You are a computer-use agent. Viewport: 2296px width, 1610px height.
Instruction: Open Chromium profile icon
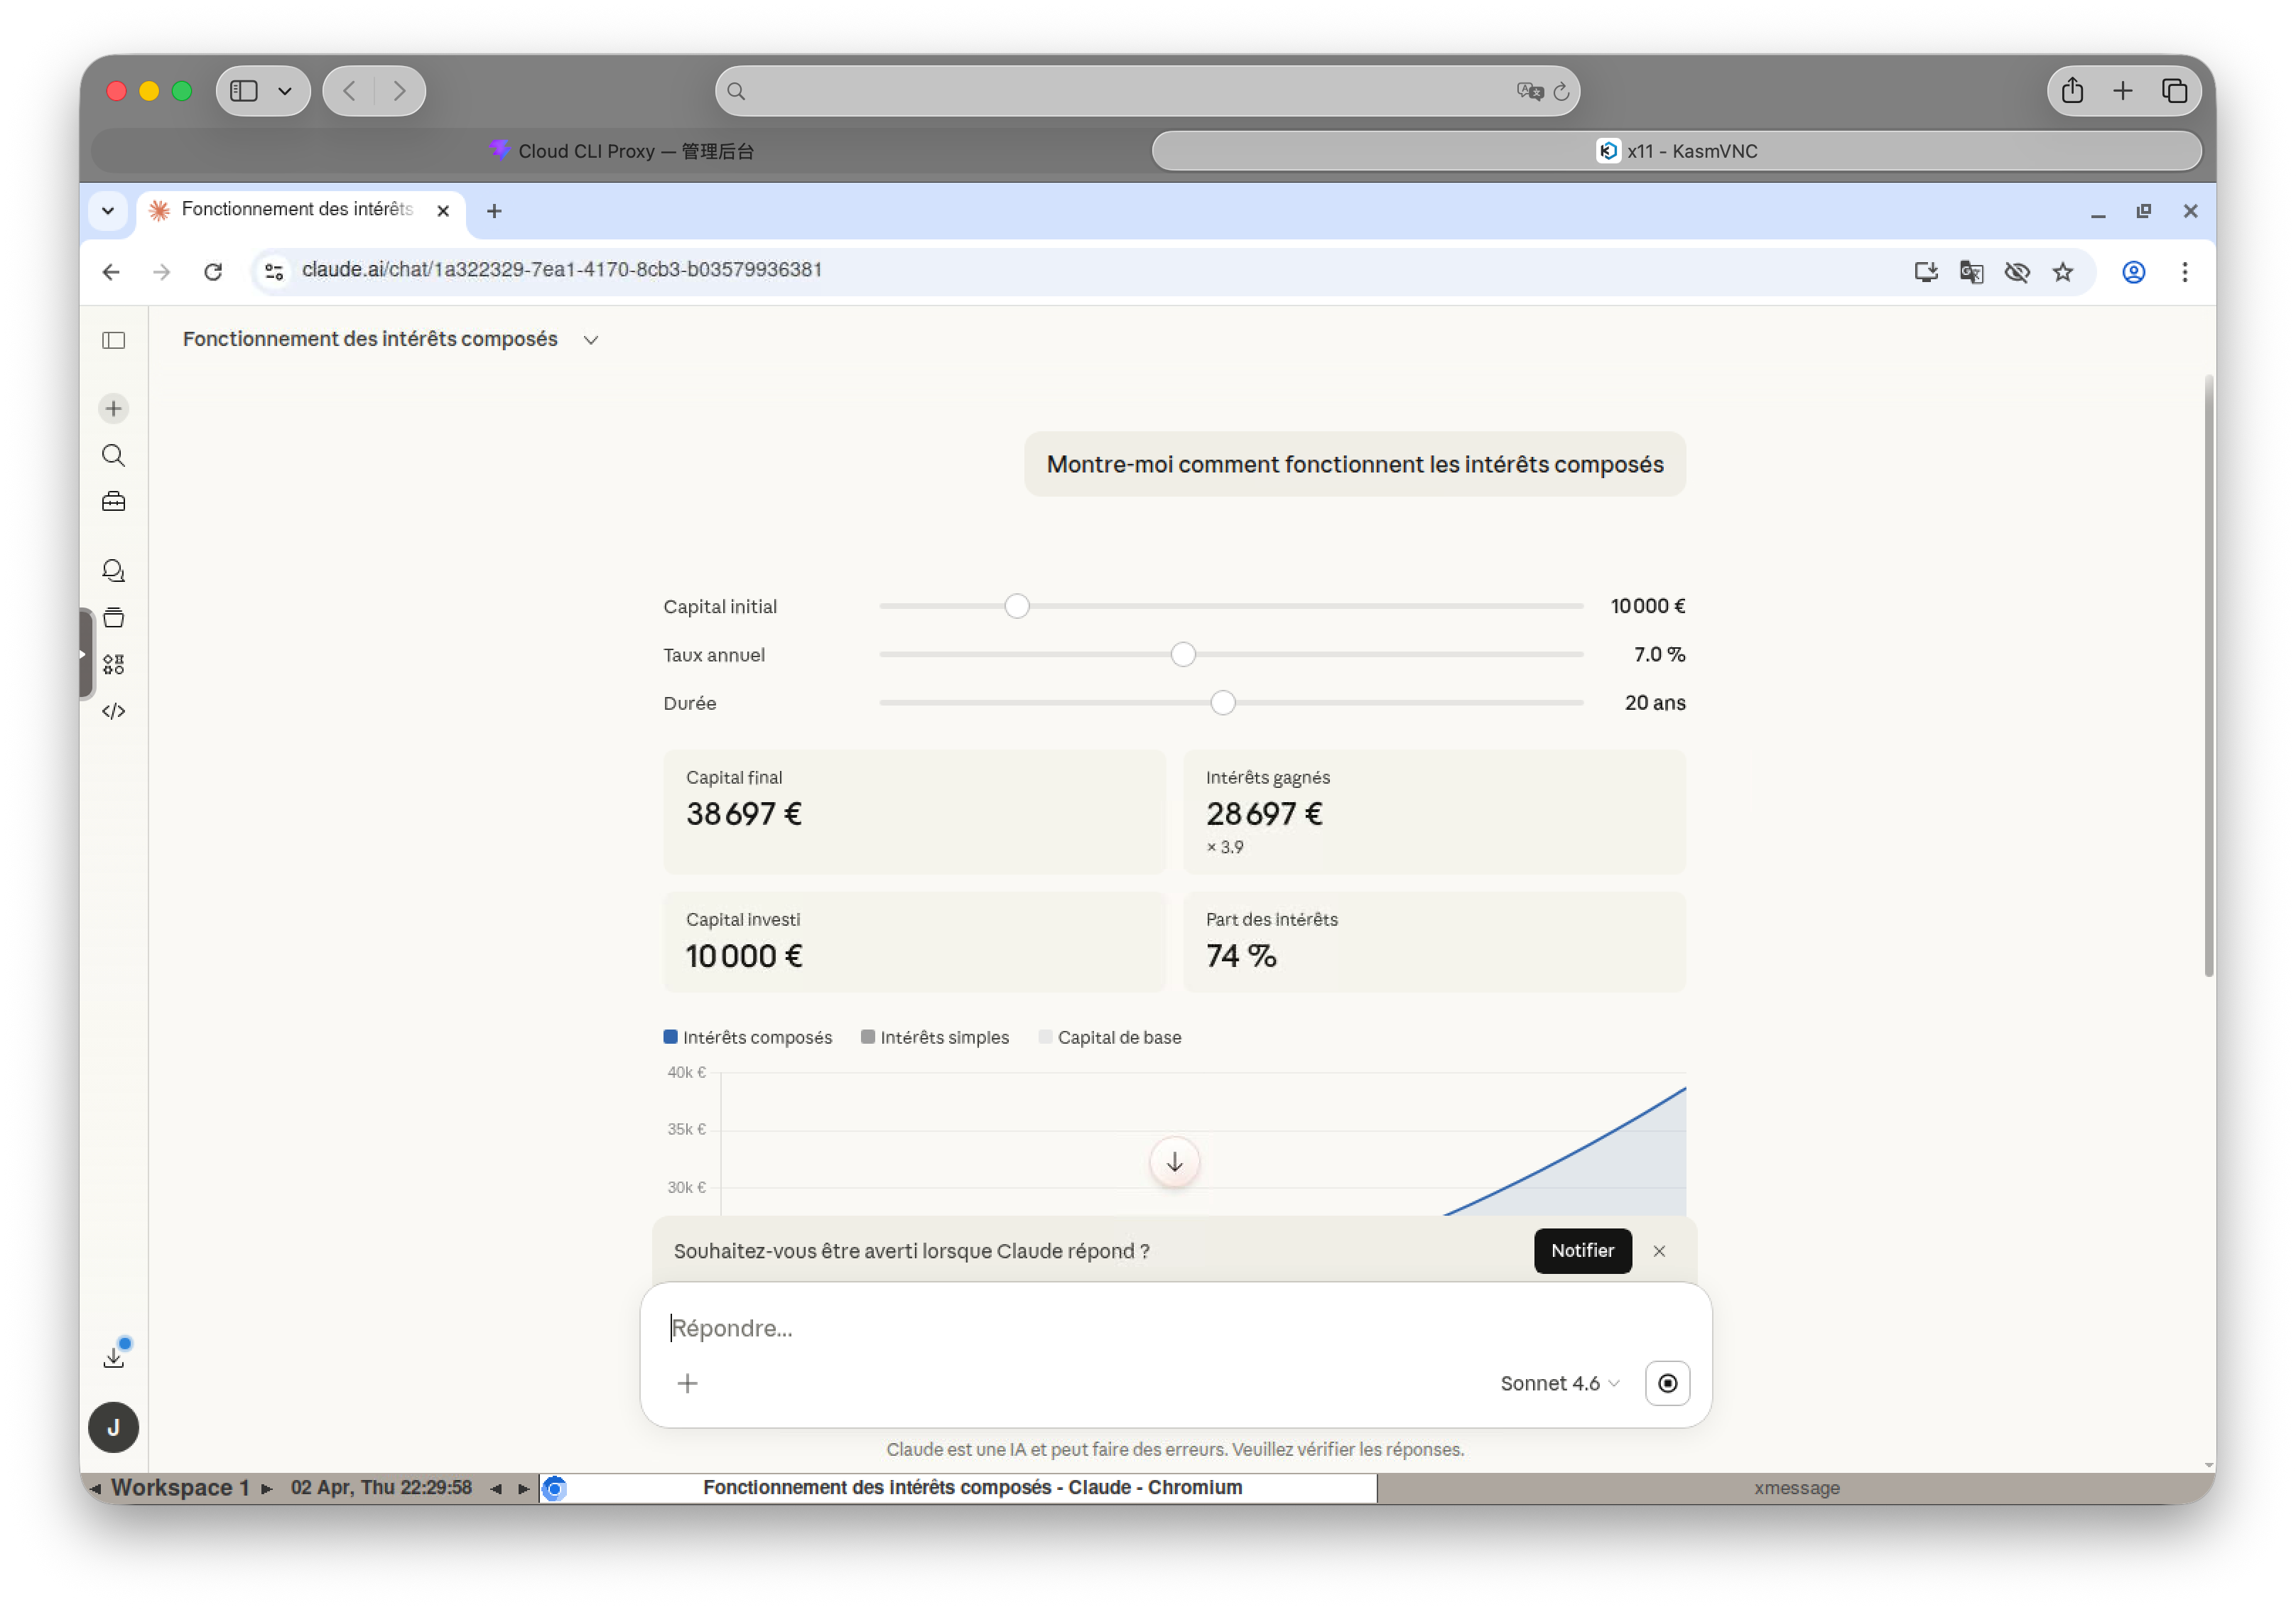(2133, 272)
